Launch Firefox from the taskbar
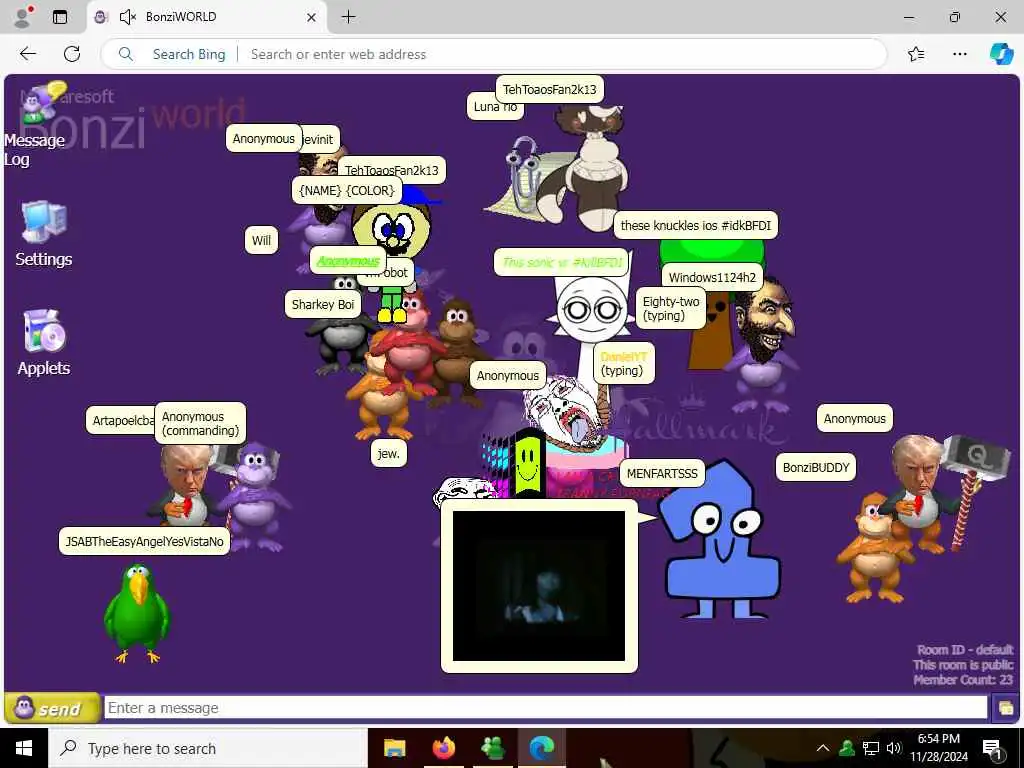 [x=443, y=748]
